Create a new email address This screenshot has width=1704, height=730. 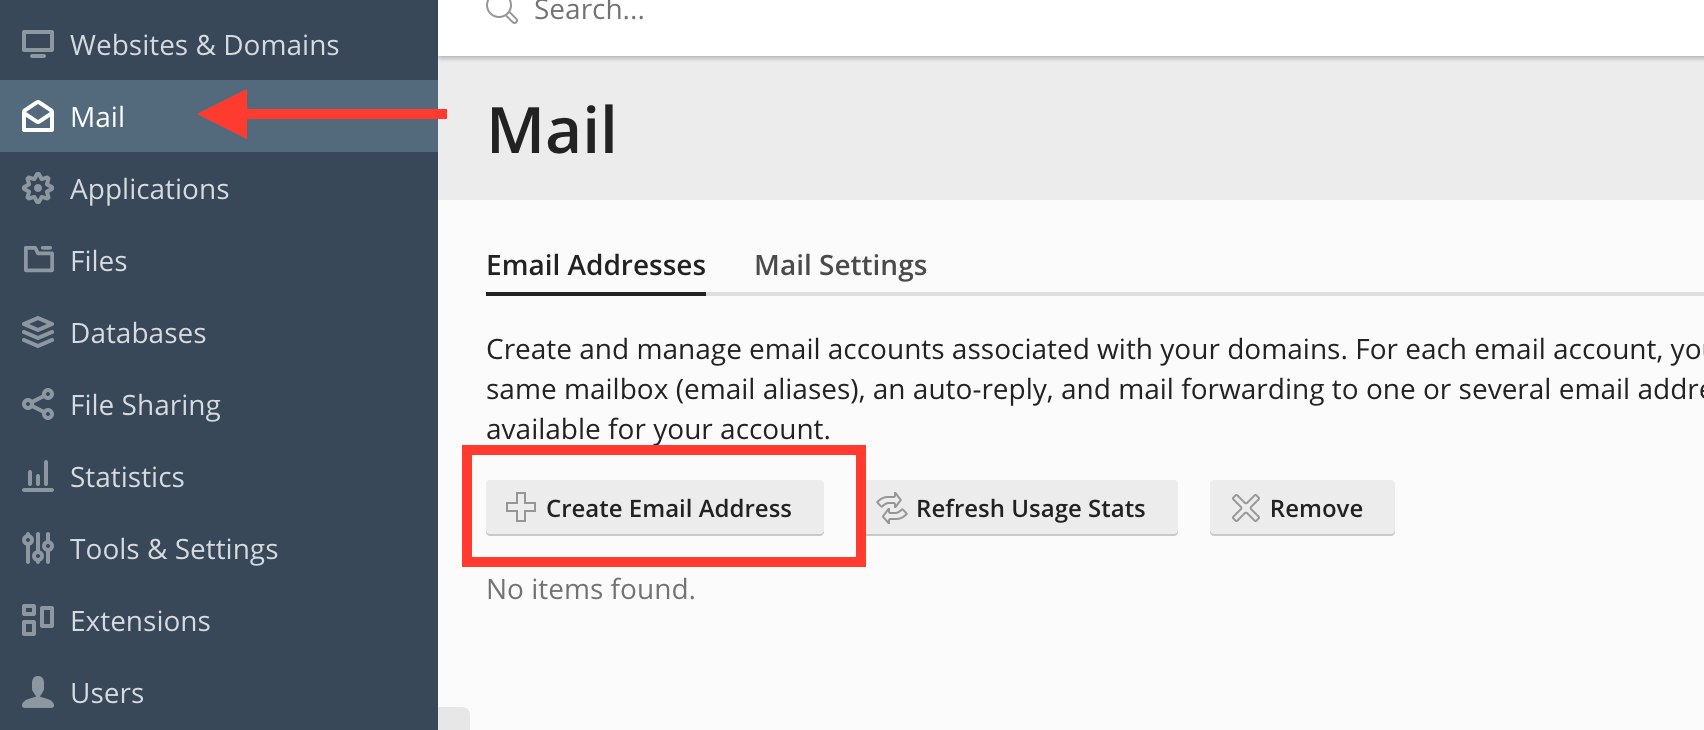(655, 508)
